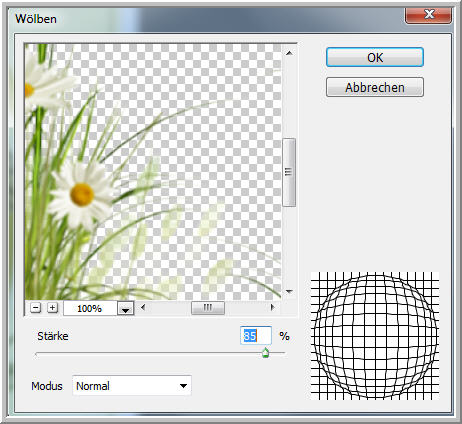Click the zoom in plus icon
This screenshot has width=462, height=424.
click(x=52, y=308)
